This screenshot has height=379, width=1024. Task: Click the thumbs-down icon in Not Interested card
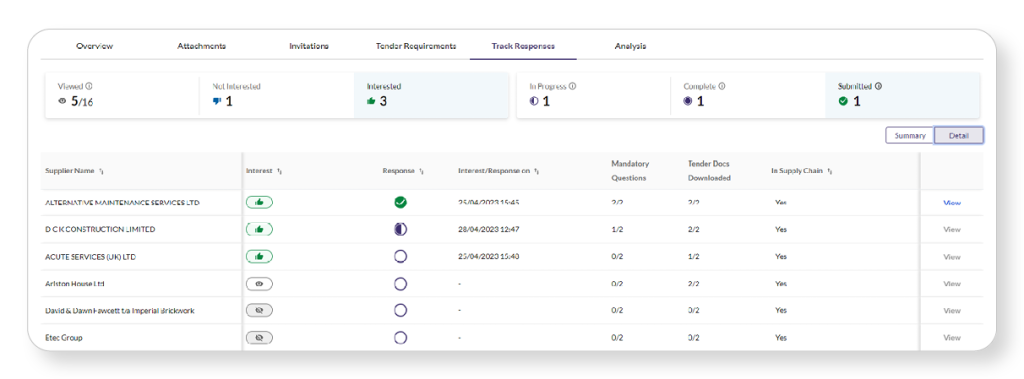point(217,101)
